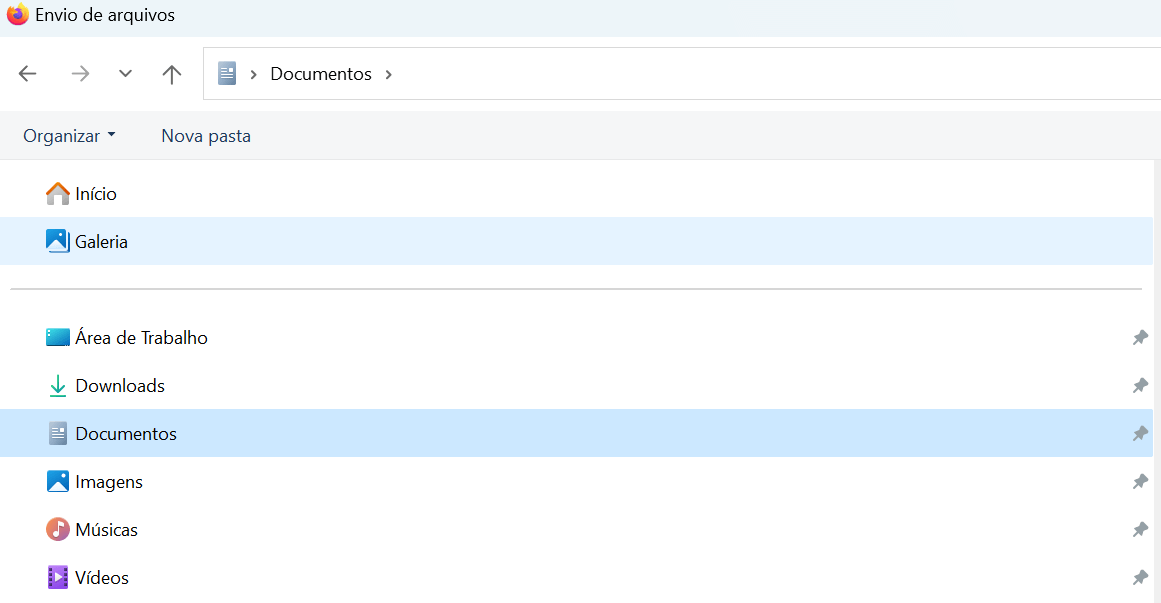Viewport: 1161px width, 603px height.
Task: Click the Firefox icon in title bar
Action: pyautogui.click(x=17, y=14)
